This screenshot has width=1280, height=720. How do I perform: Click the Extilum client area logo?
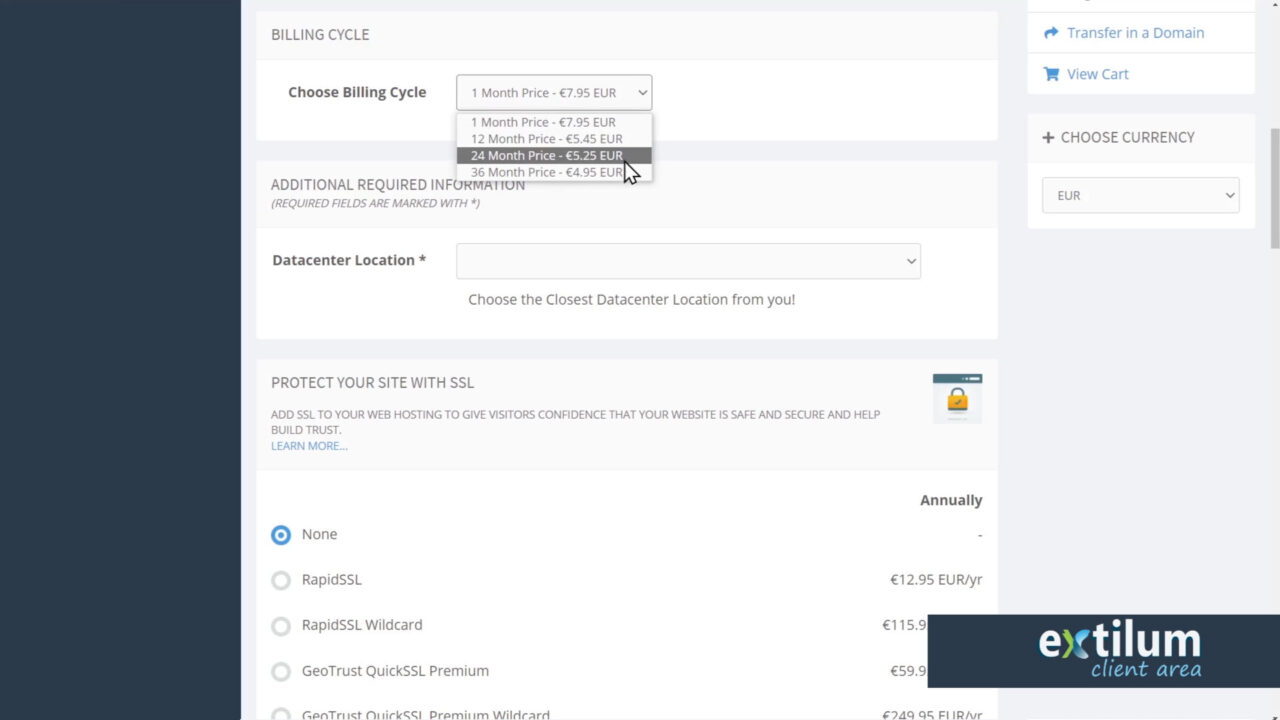click(1118, 650)
